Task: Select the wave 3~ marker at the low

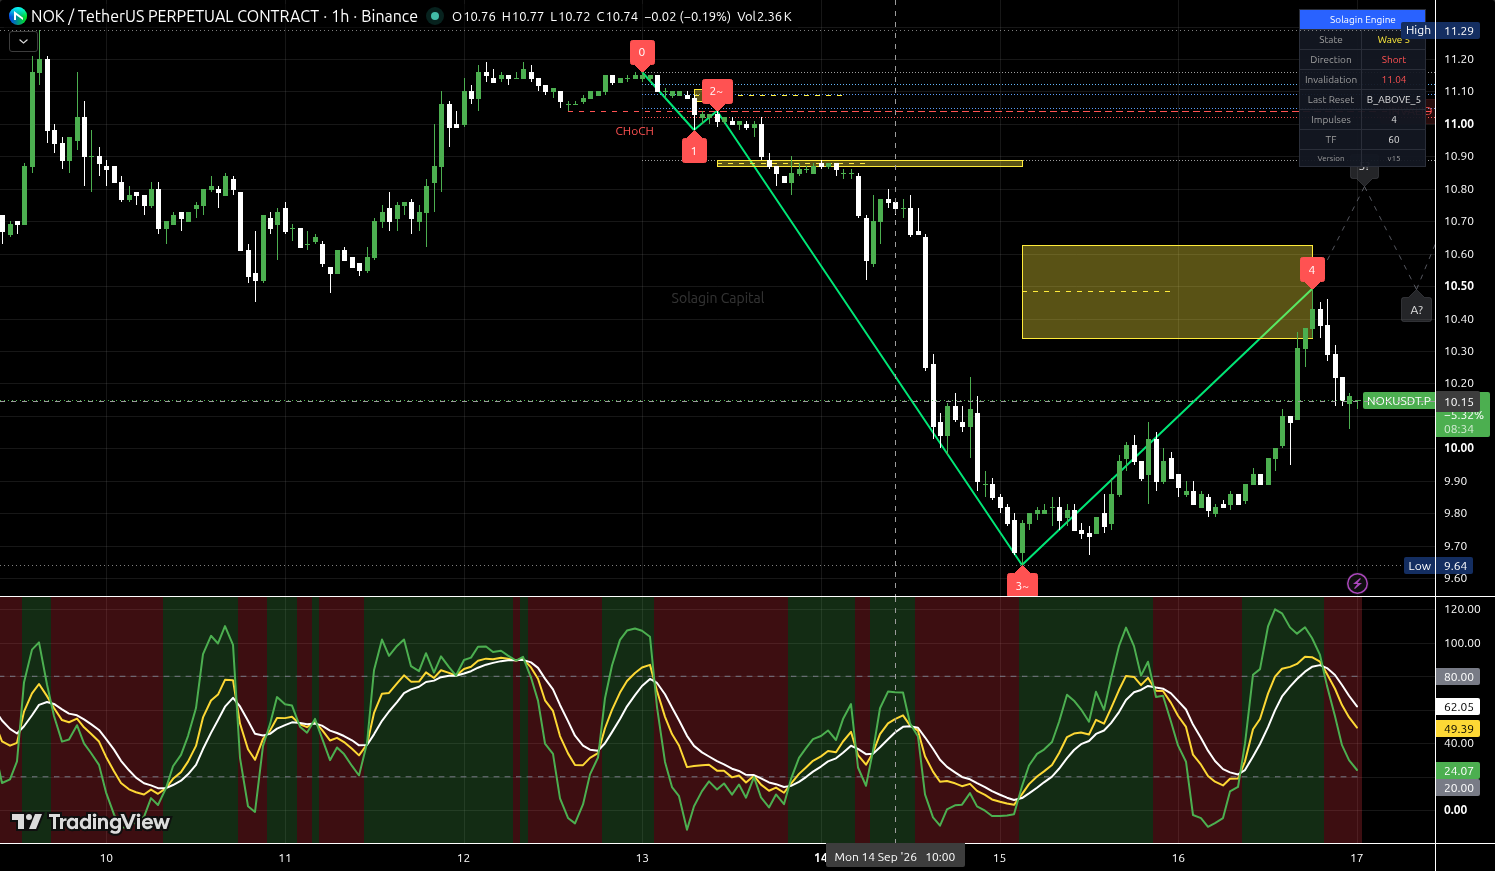Action: (x=1021, y=584)
